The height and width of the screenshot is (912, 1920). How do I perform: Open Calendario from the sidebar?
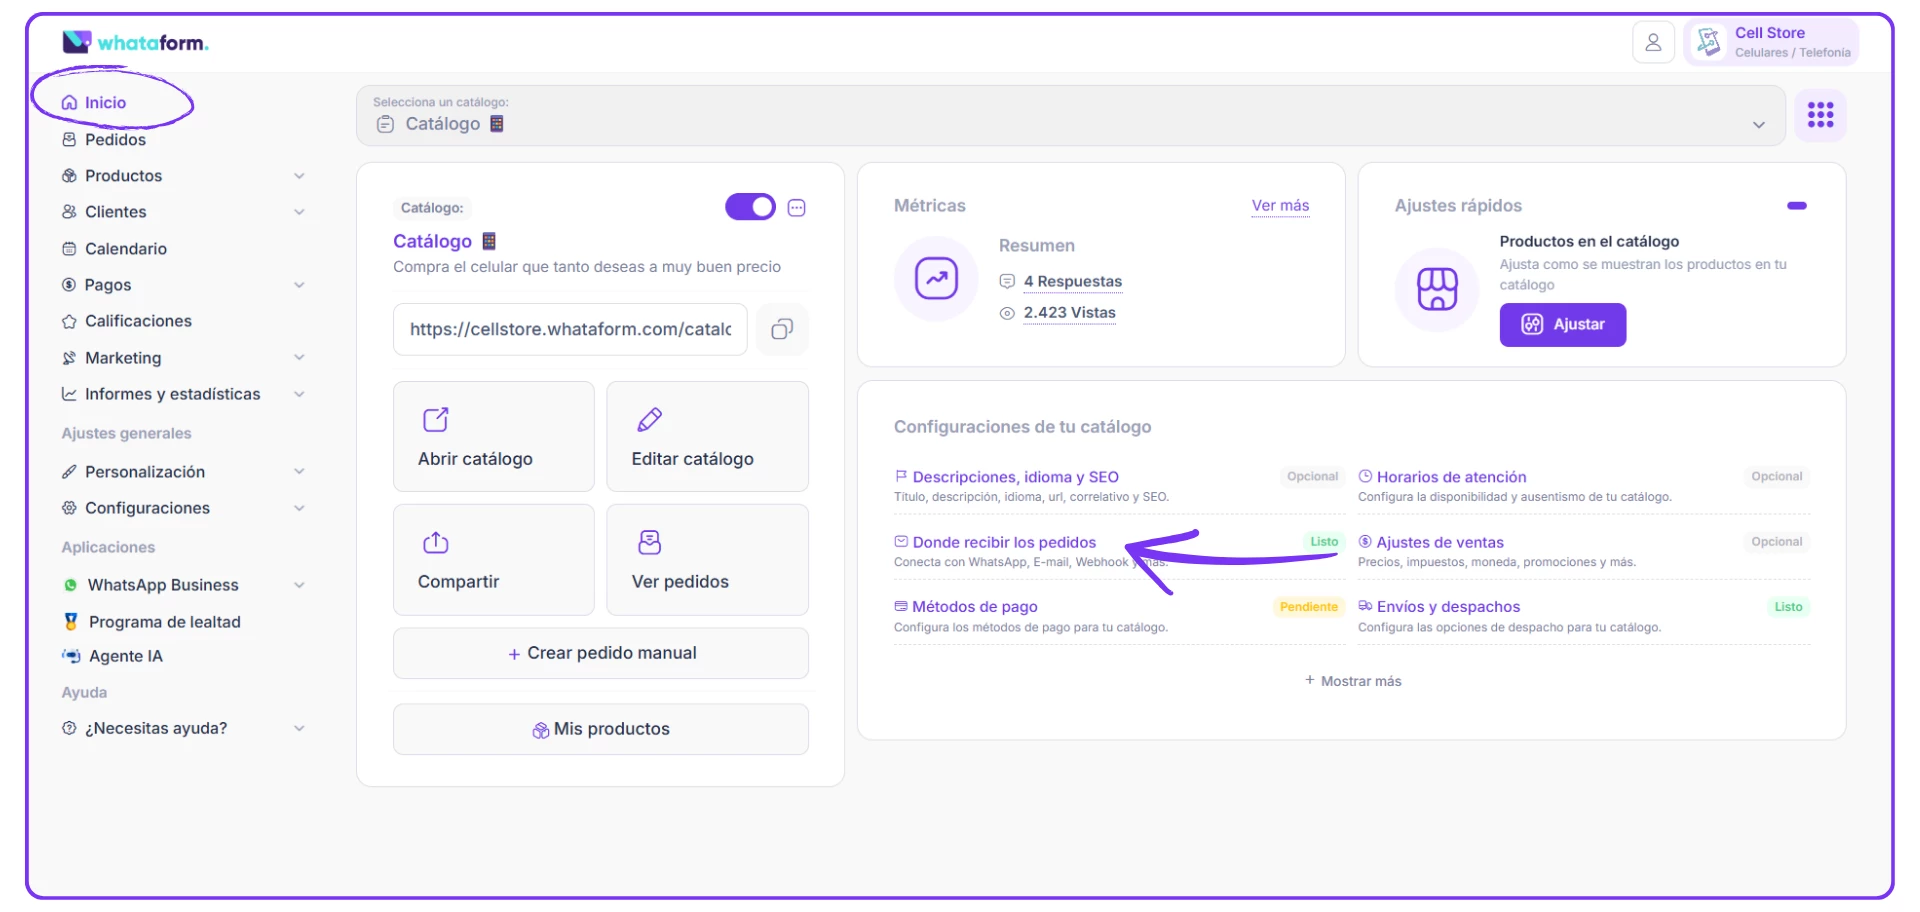click(125, 249)
